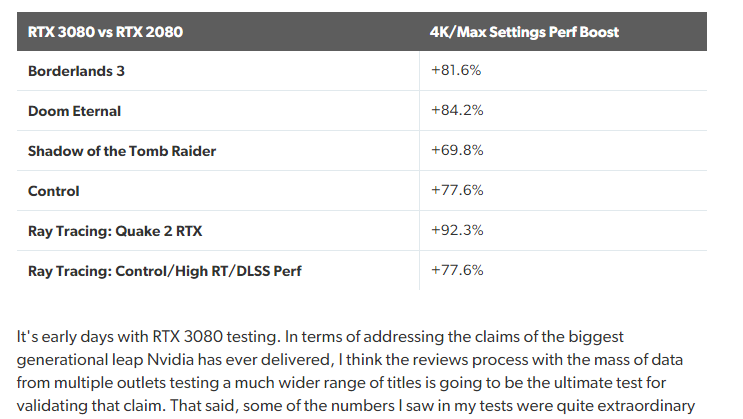743x419 pixels.
Task: Click Ray Tracing: Control/High RT/DLSS Perf
Action: click(164, 271)
